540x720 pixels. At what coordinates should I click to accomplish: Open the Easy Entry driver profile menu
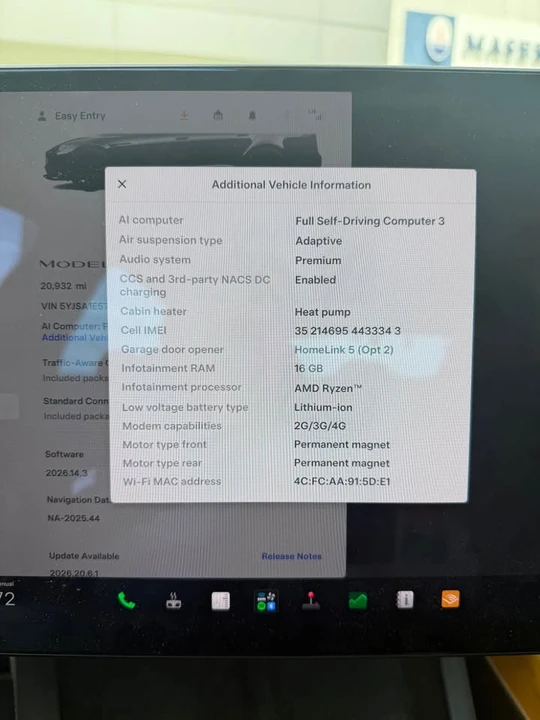coord(72,116)
